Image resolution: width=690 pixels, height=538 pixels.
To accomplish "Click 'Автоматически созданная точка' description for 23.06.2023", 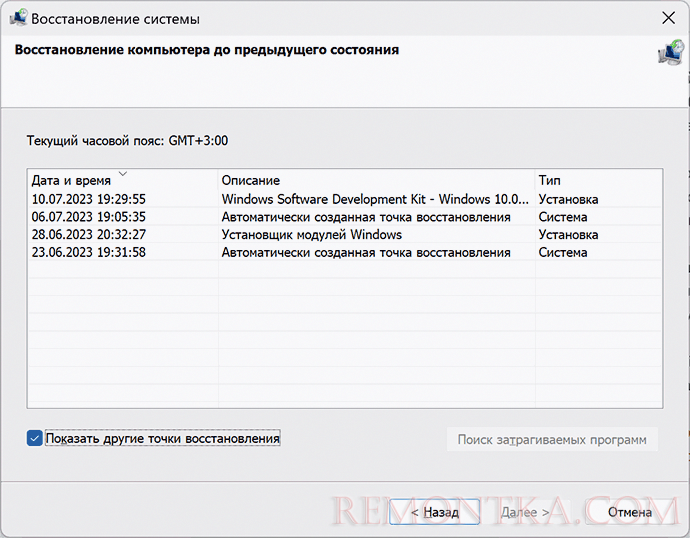I will click(x=366, y=252).
